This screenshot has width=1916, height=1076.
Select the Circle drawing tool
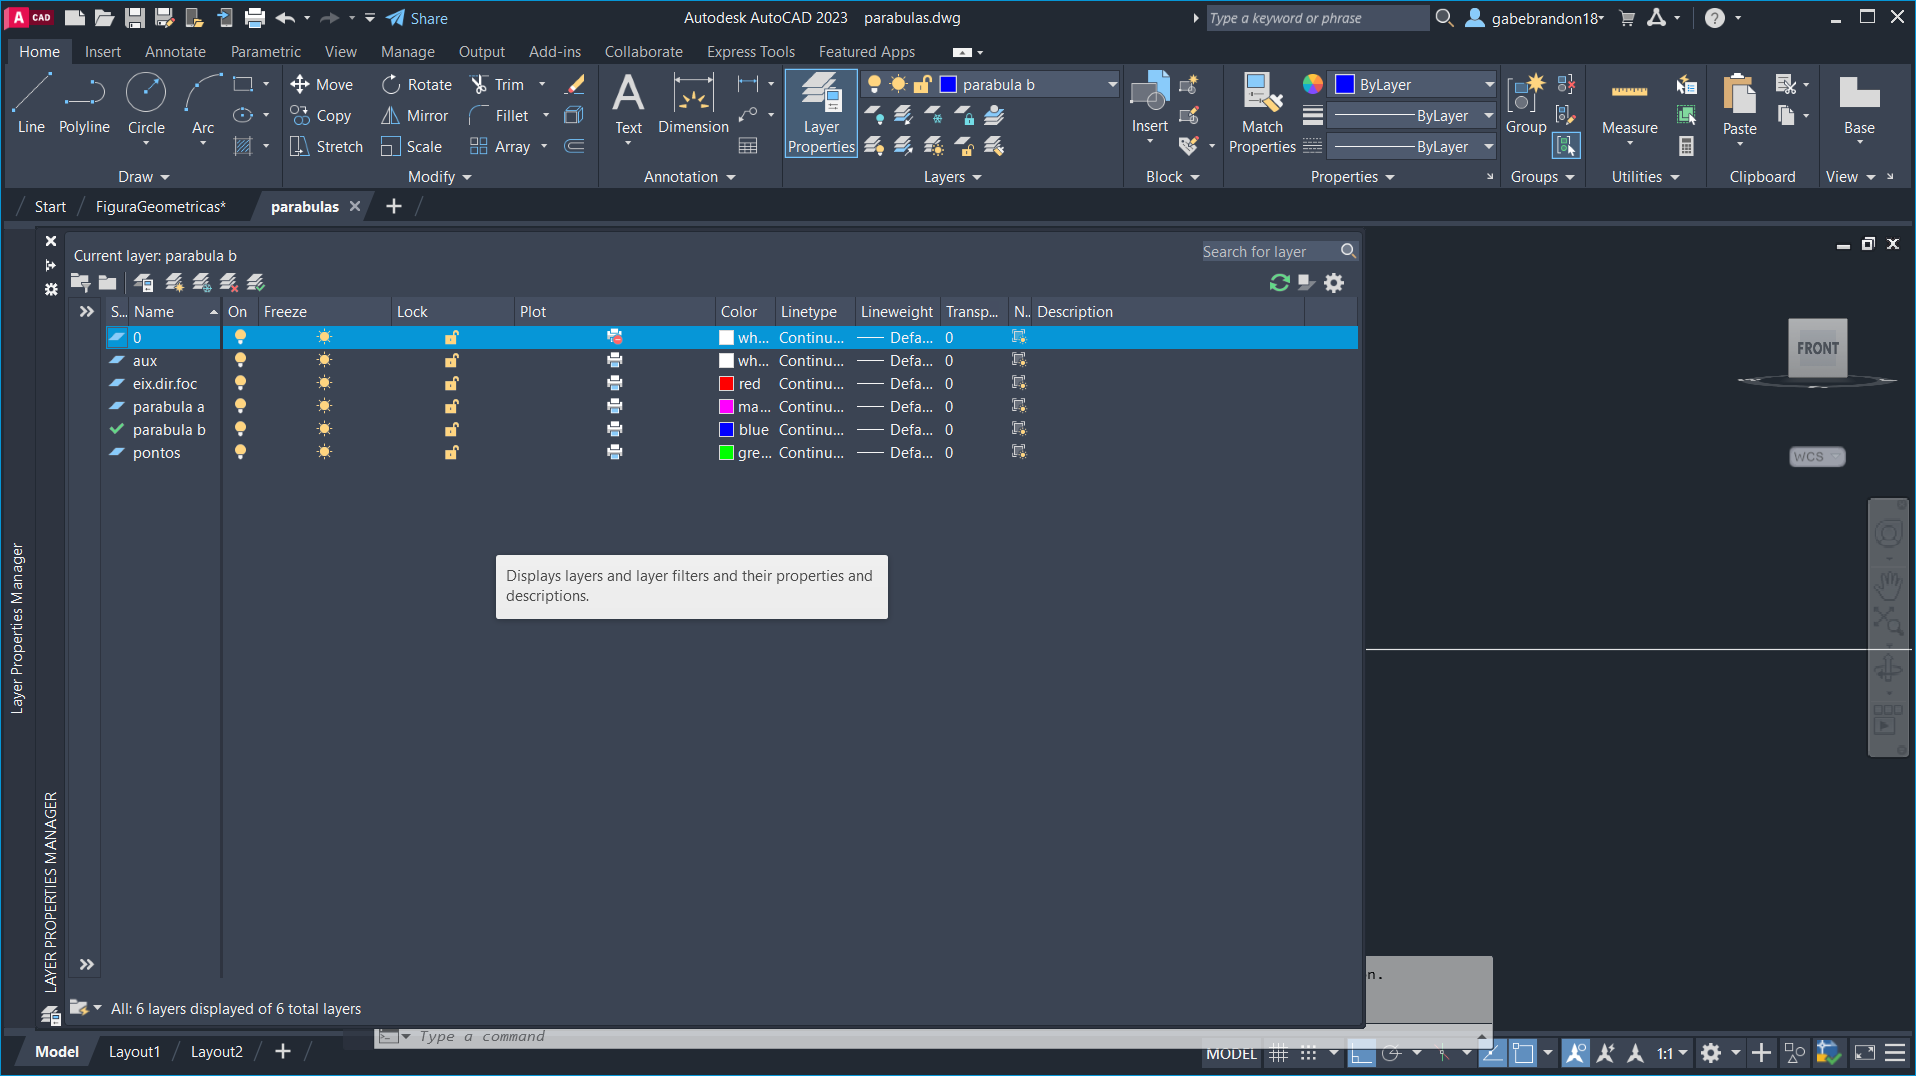[x=146, y=104]
